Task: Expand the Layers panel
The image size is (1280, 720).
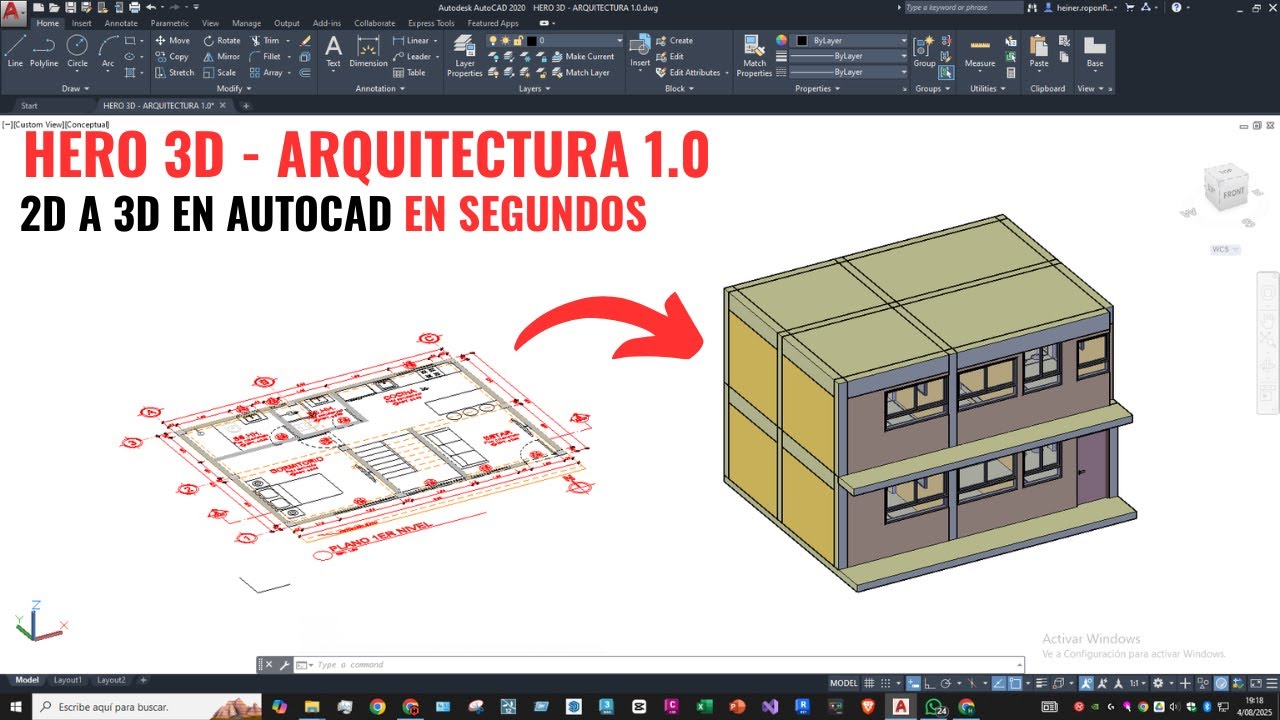Action: point(534,88)
